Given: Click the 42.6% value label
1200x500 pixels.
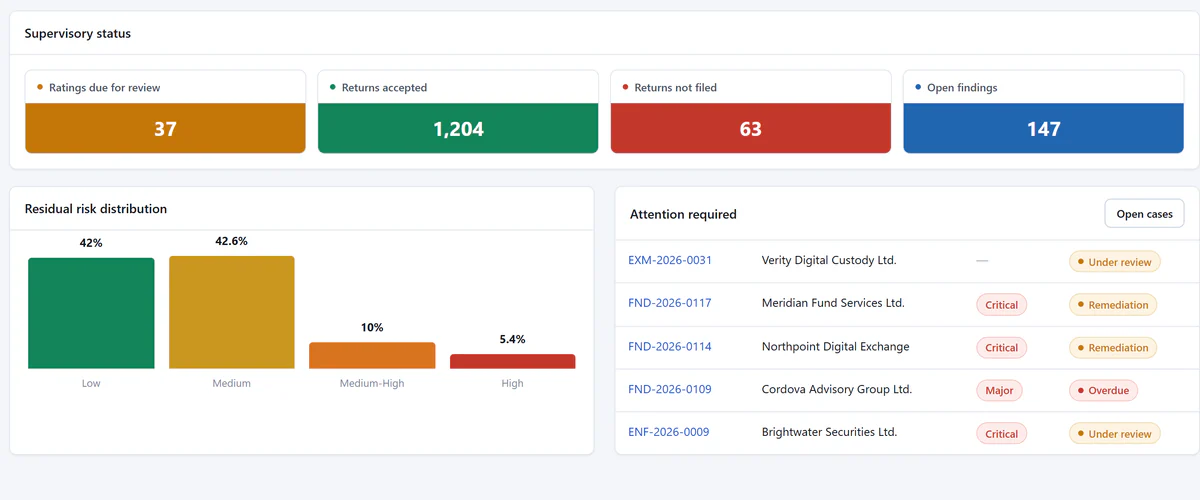Looking at the screenshot, I should [232, 241].
